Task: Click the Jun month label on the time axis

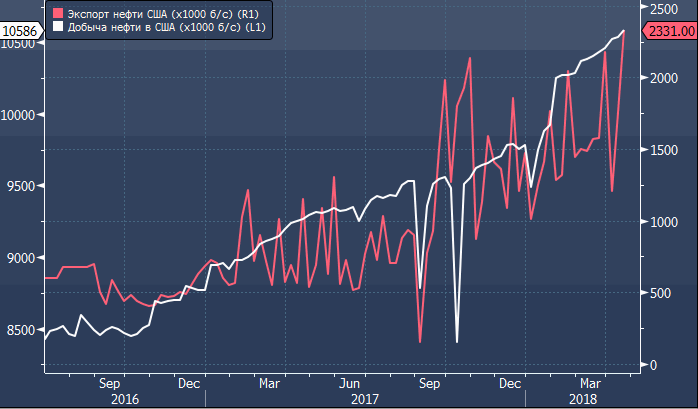Action: tap(349, 382)
